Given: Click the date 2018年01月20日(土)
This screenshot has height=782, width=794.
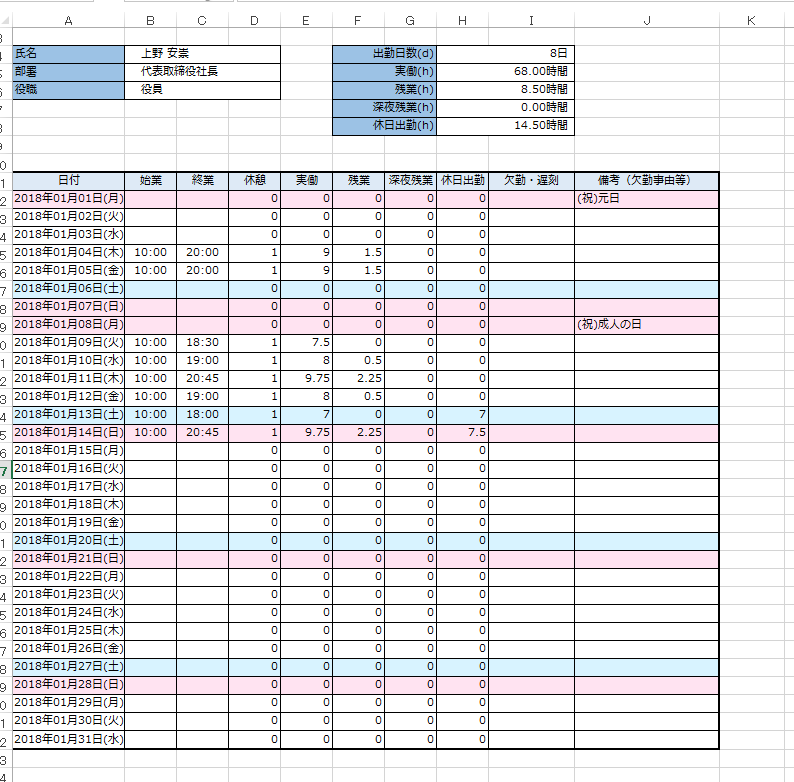Looking at the screenshot, I should [68, 540].
